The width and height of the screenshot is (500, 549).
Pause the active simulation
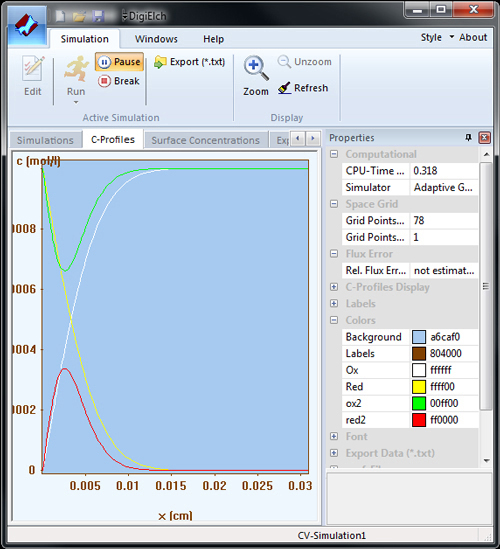(x=119, y=62)
